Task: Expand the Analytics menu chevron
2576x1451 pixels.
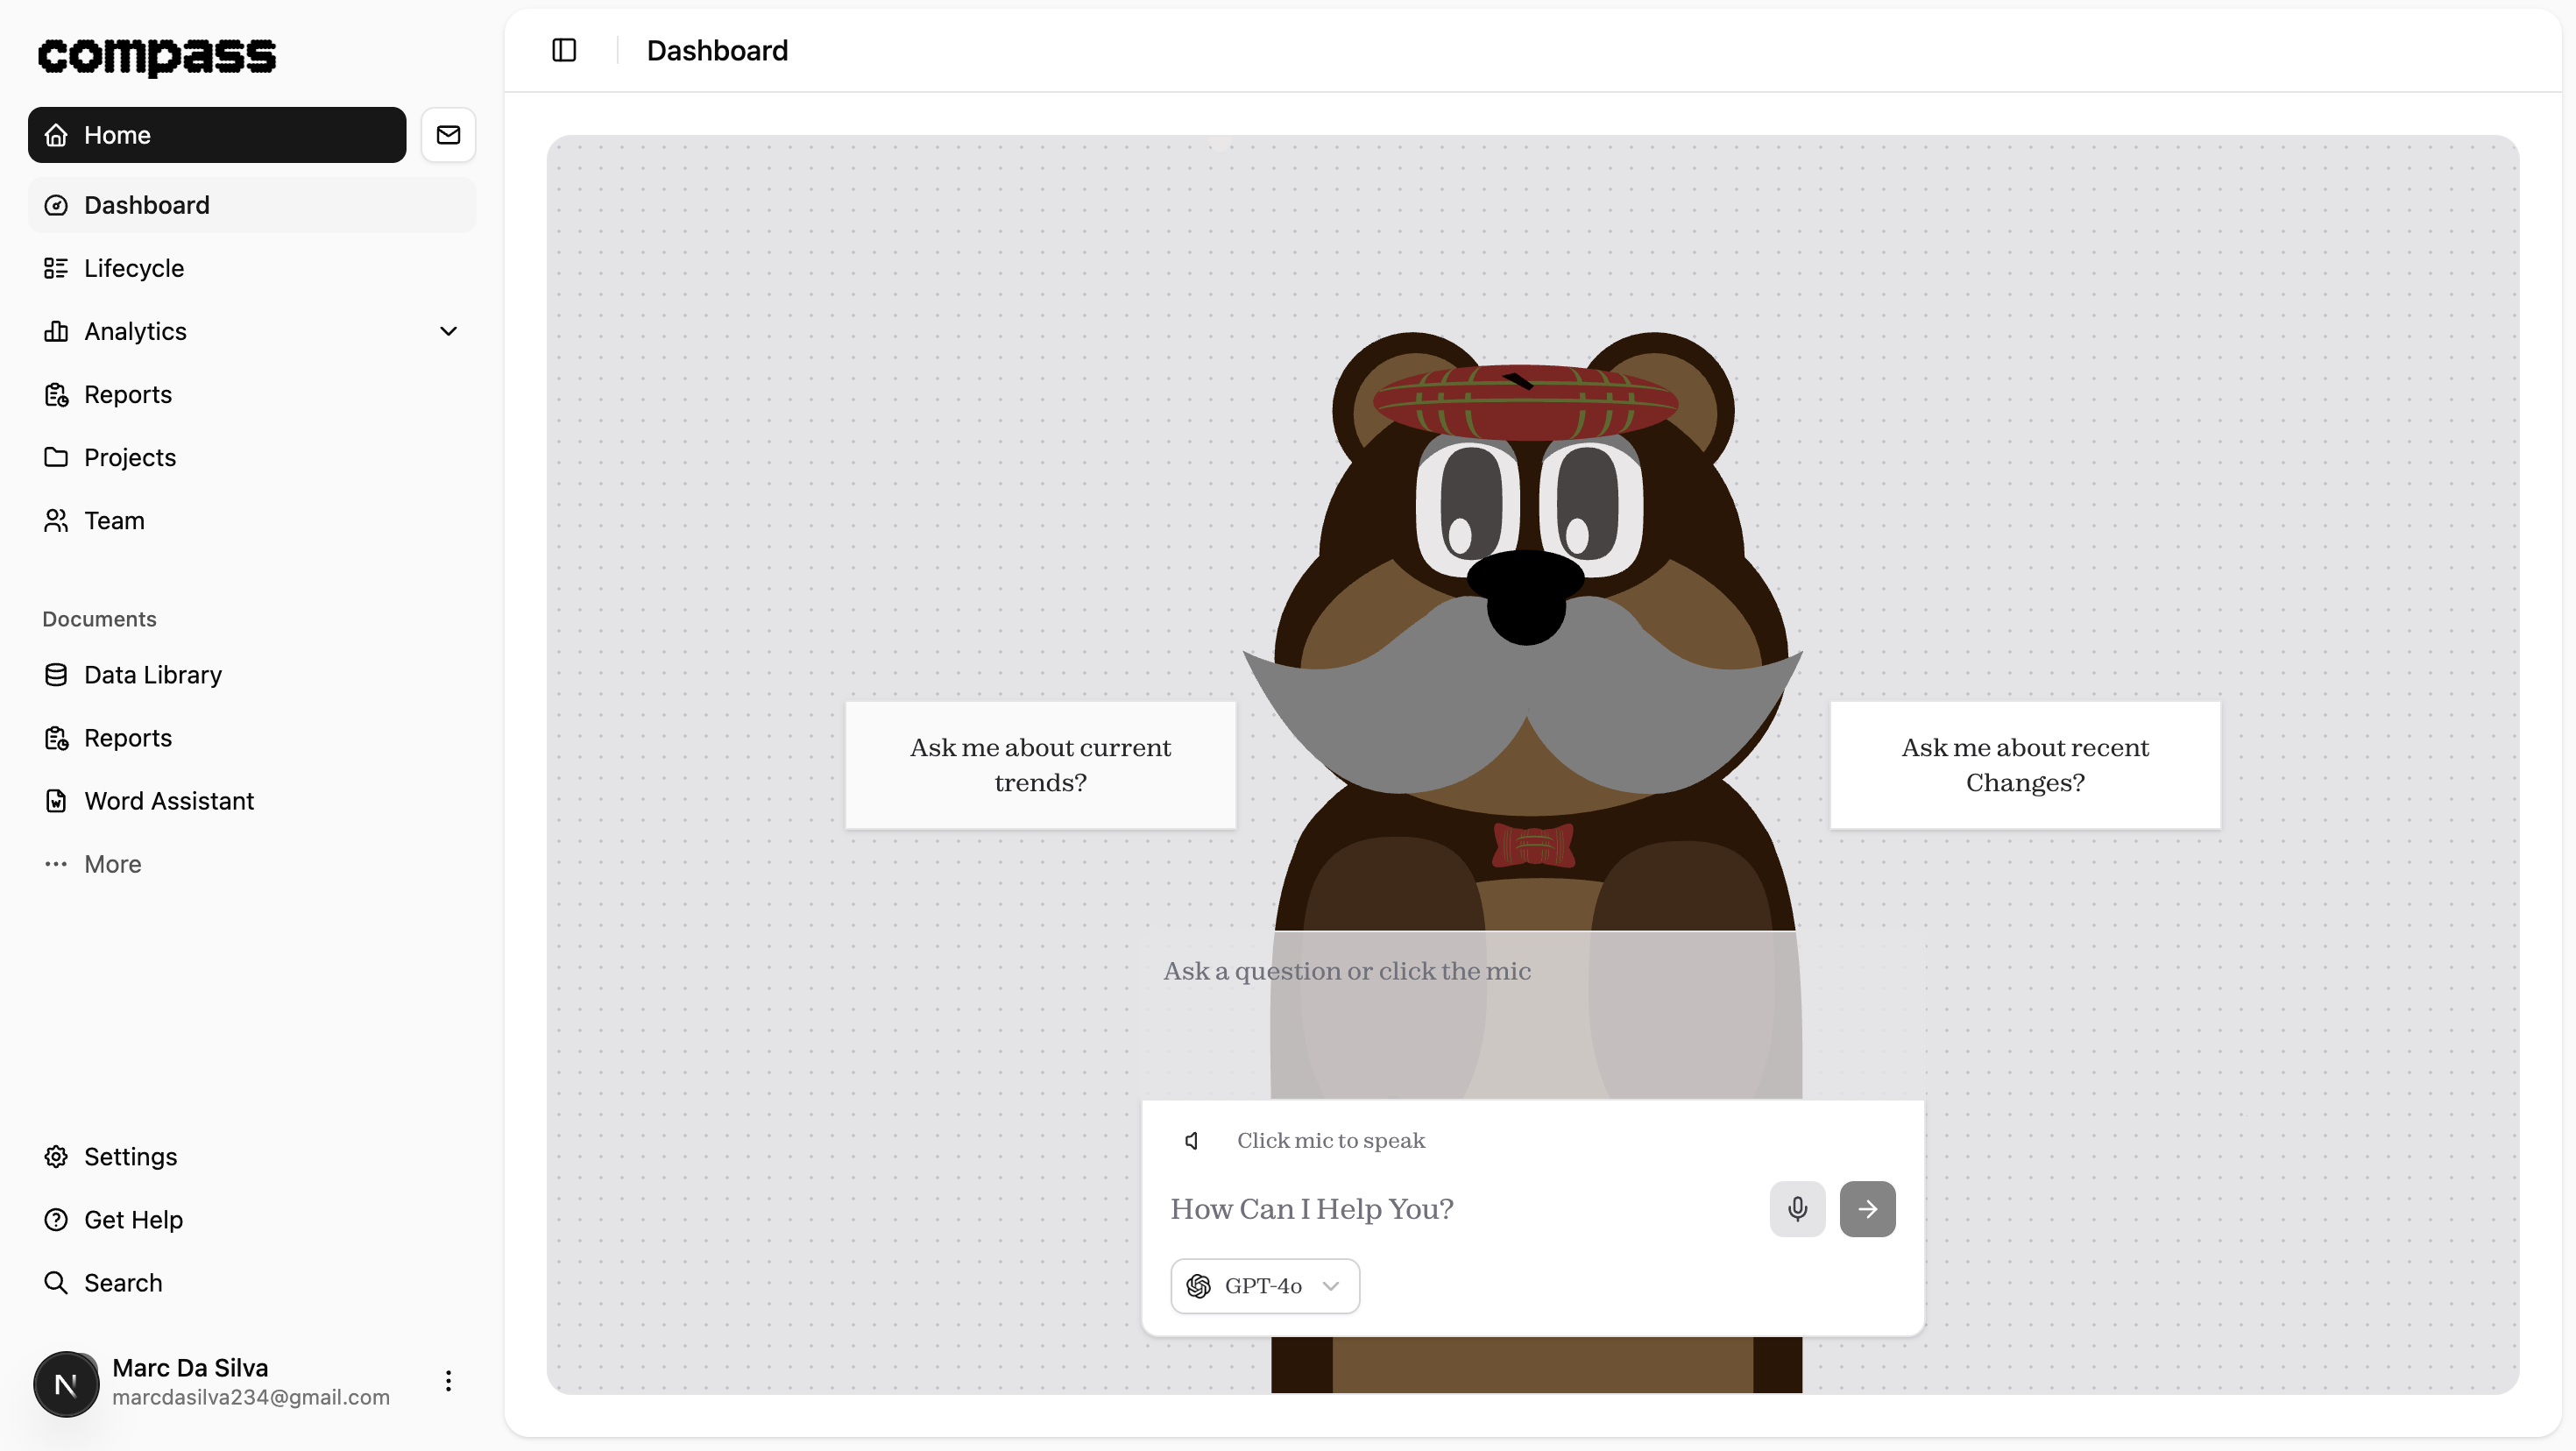Action: coord(448,331)
